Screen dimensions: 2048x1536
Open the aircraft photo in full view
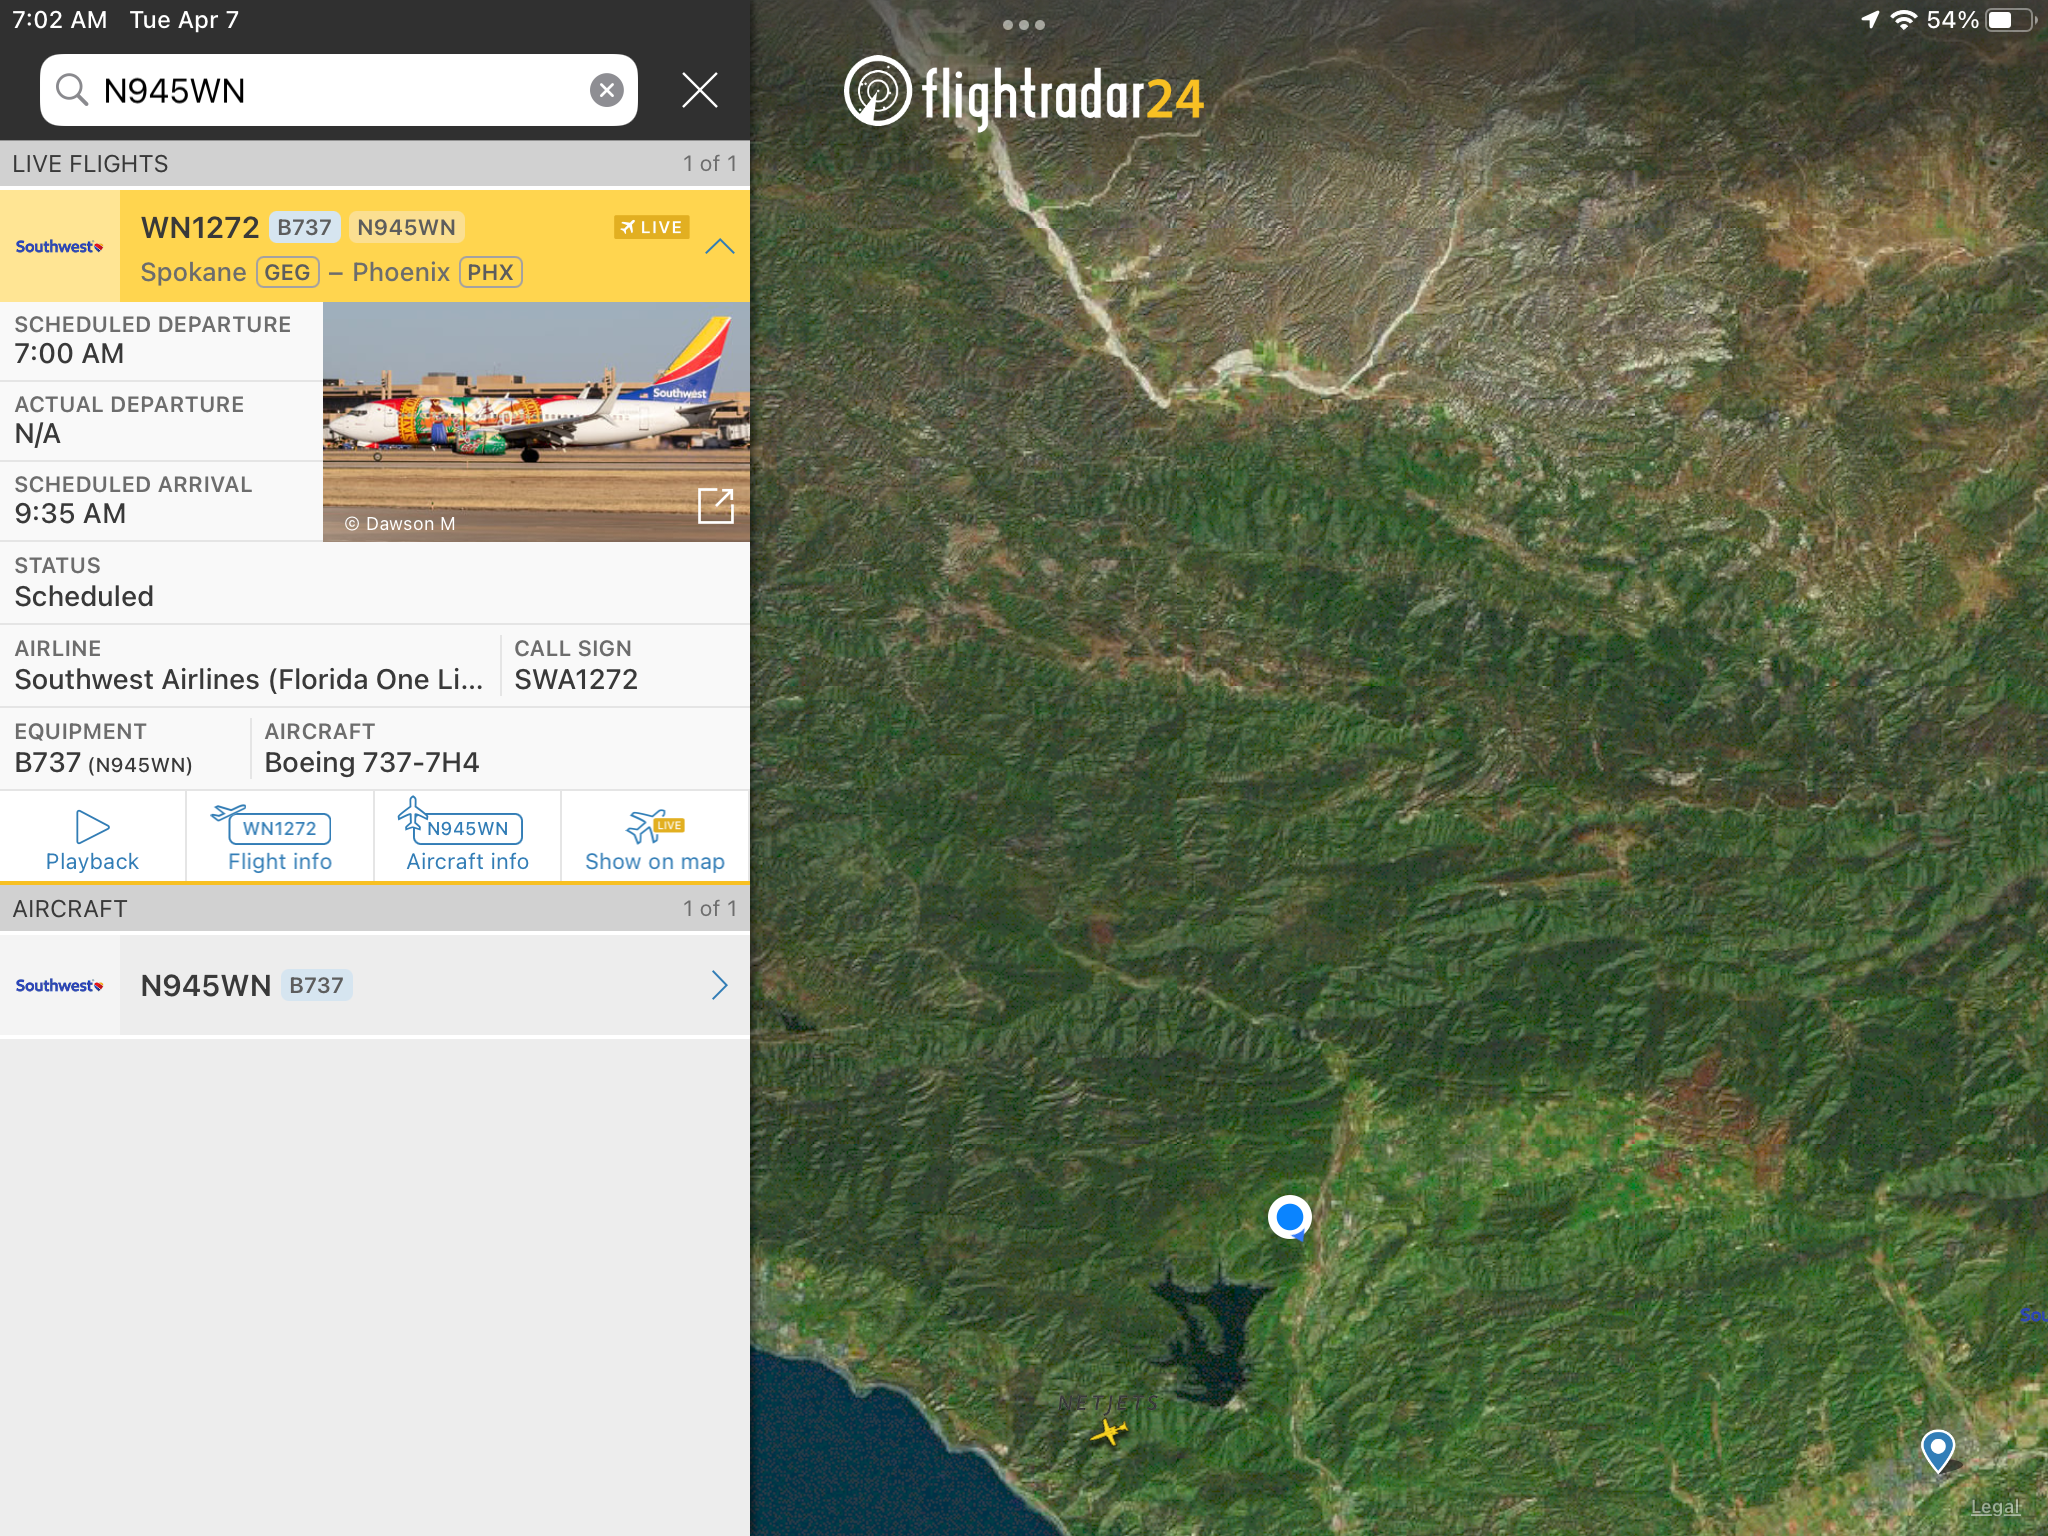pyautogui.click(x=715, y=506)
